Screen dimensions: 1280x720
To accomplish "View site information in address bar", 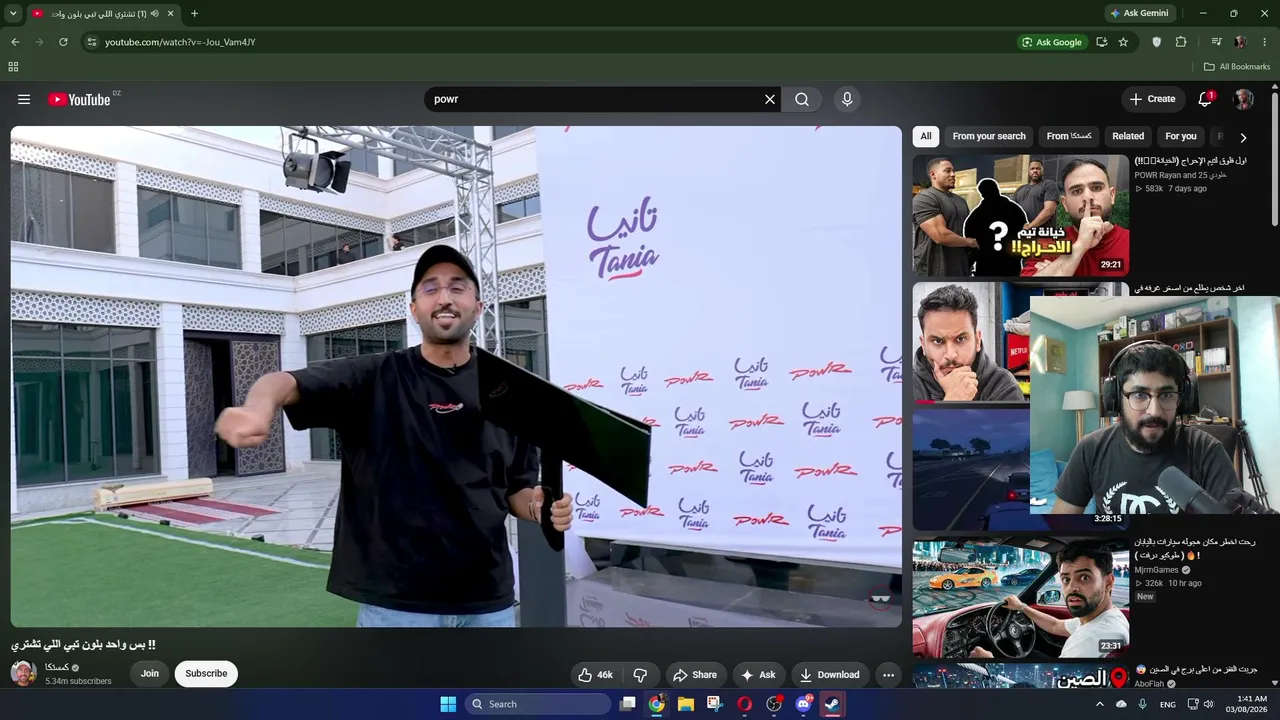I will (x=91, y=42).
